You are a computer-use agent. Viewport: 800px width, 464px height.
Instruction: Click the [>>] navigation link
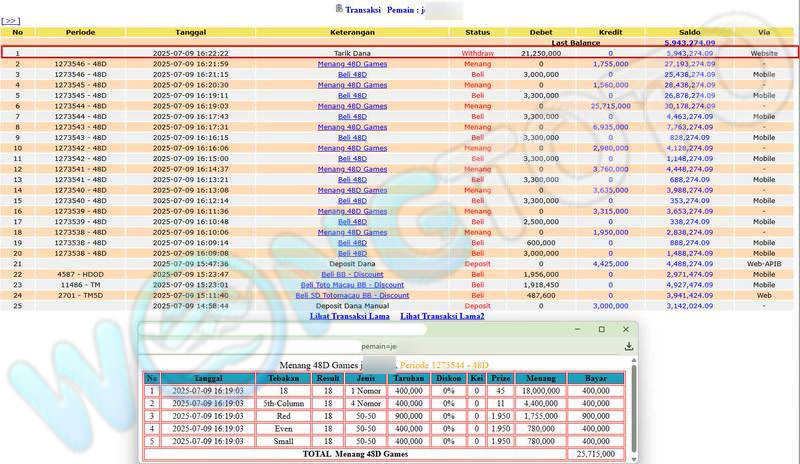pos(18,19)
